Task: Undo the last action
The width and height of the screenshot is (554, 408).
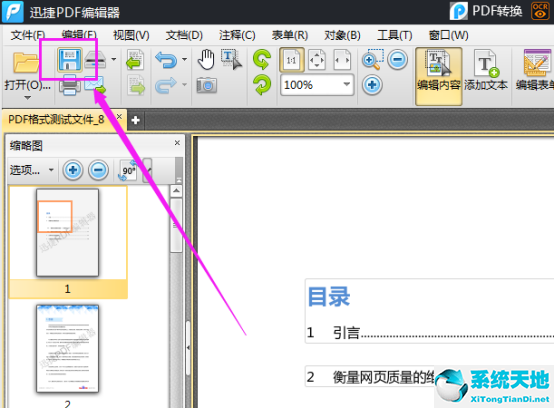Action: [x=166, y=60]
